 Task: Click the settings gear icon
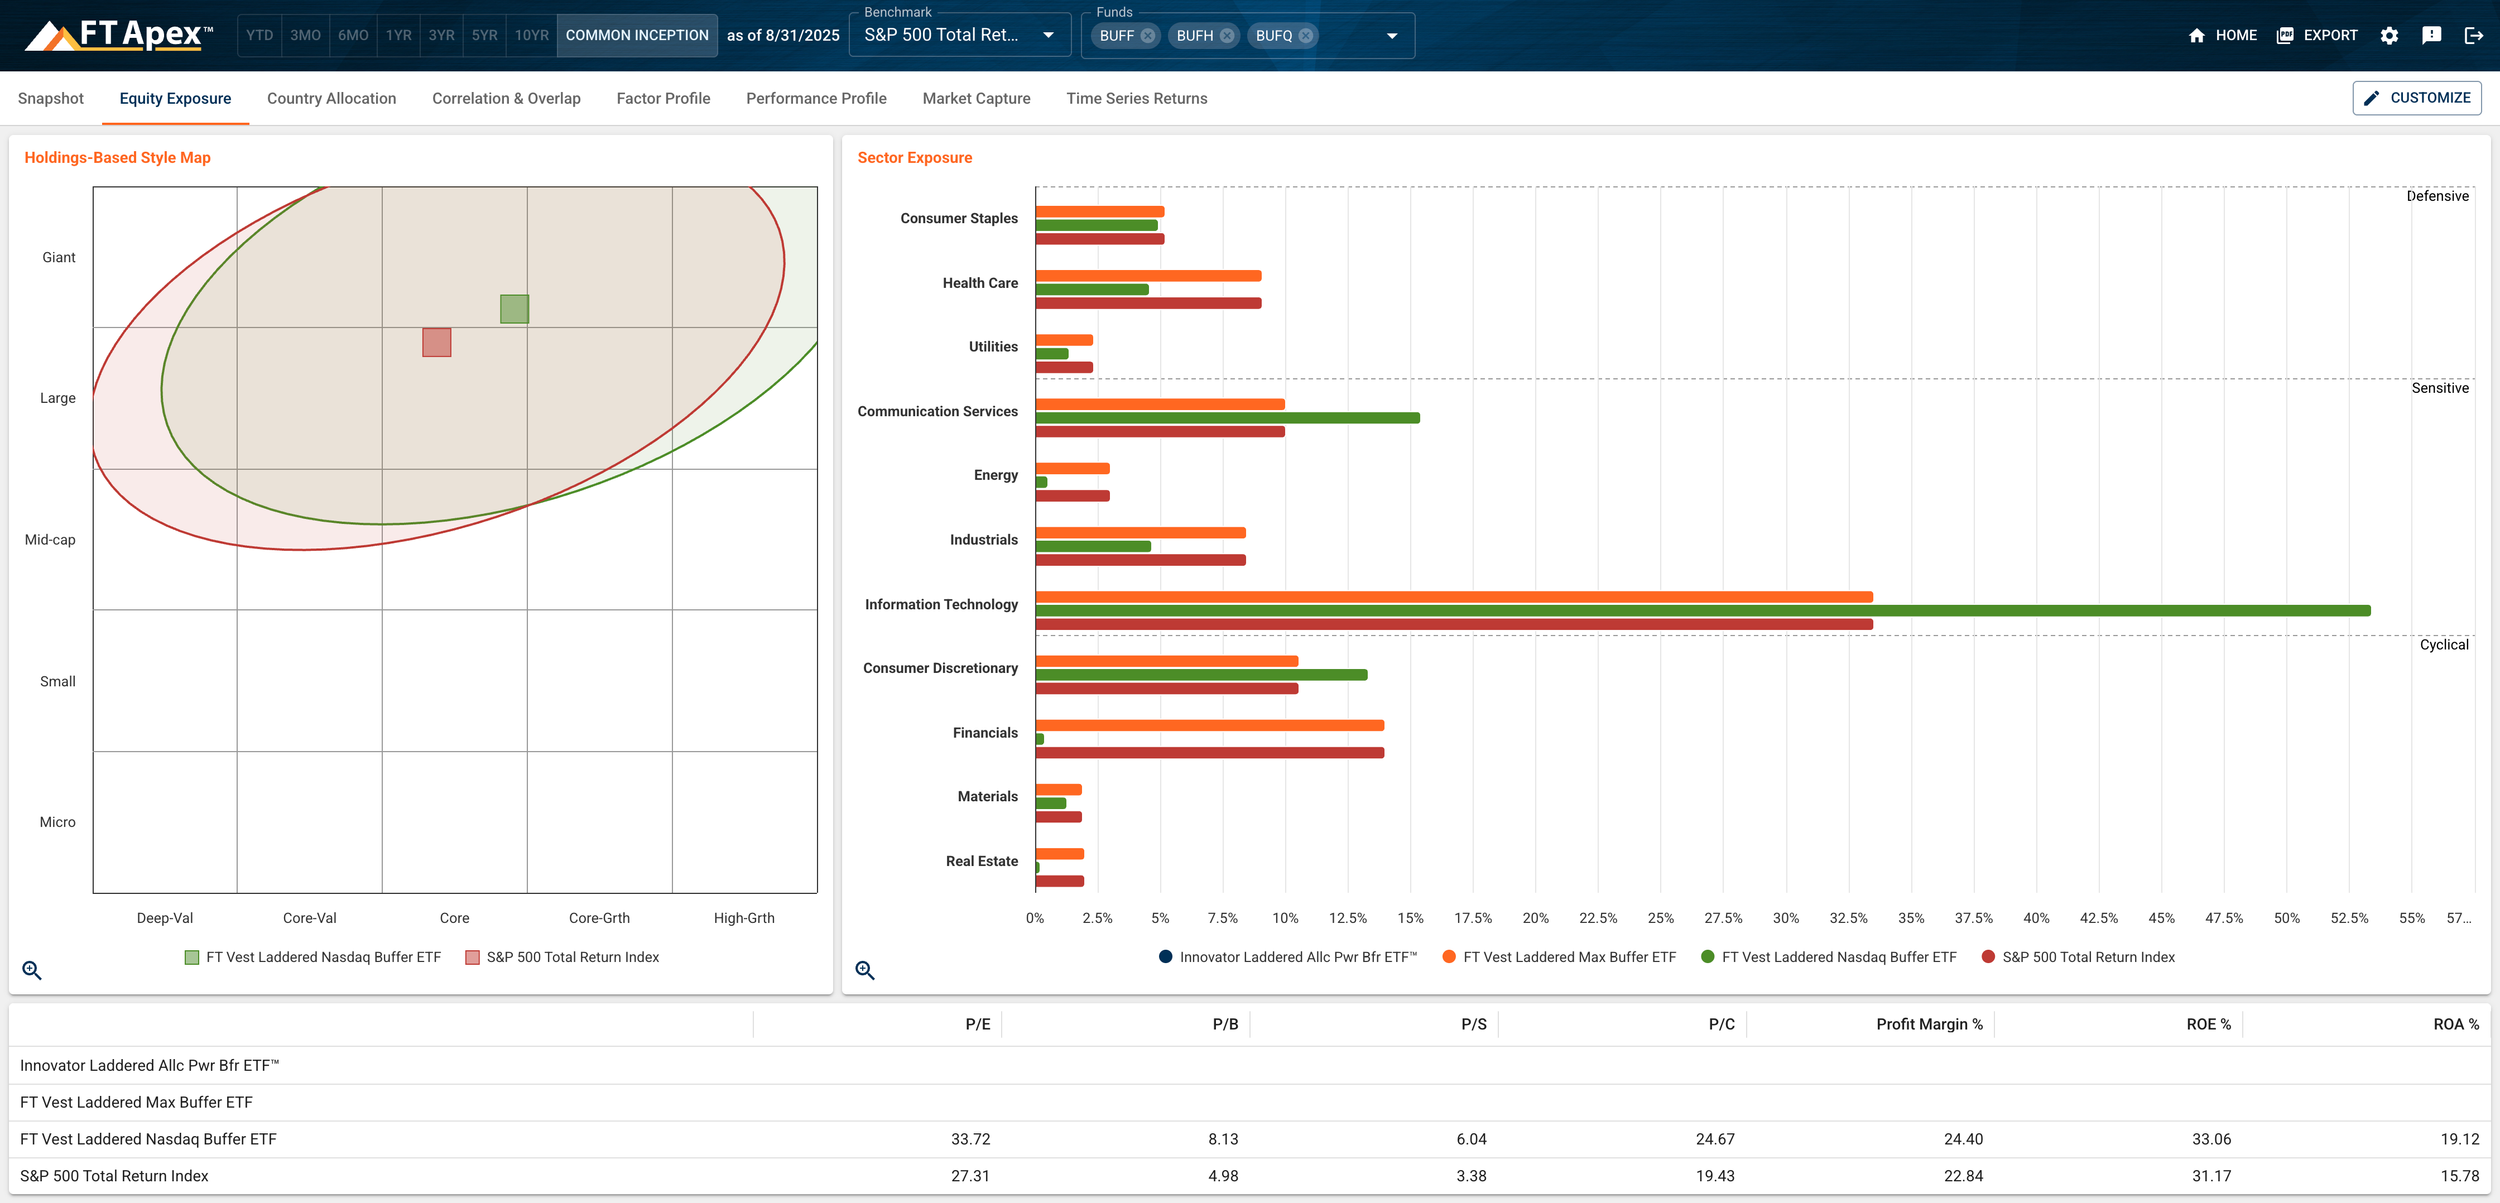pos(2389,36)
